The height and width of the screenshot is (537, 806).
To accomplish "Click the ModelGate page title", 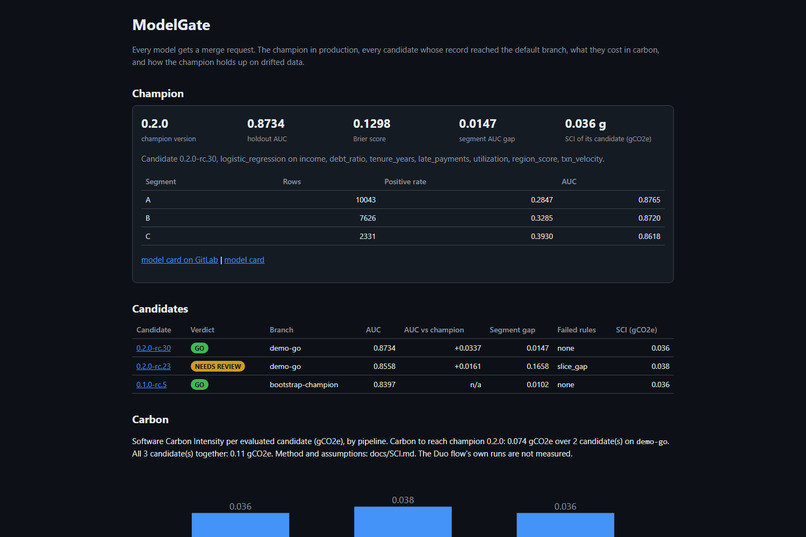I will click(171, 25).
